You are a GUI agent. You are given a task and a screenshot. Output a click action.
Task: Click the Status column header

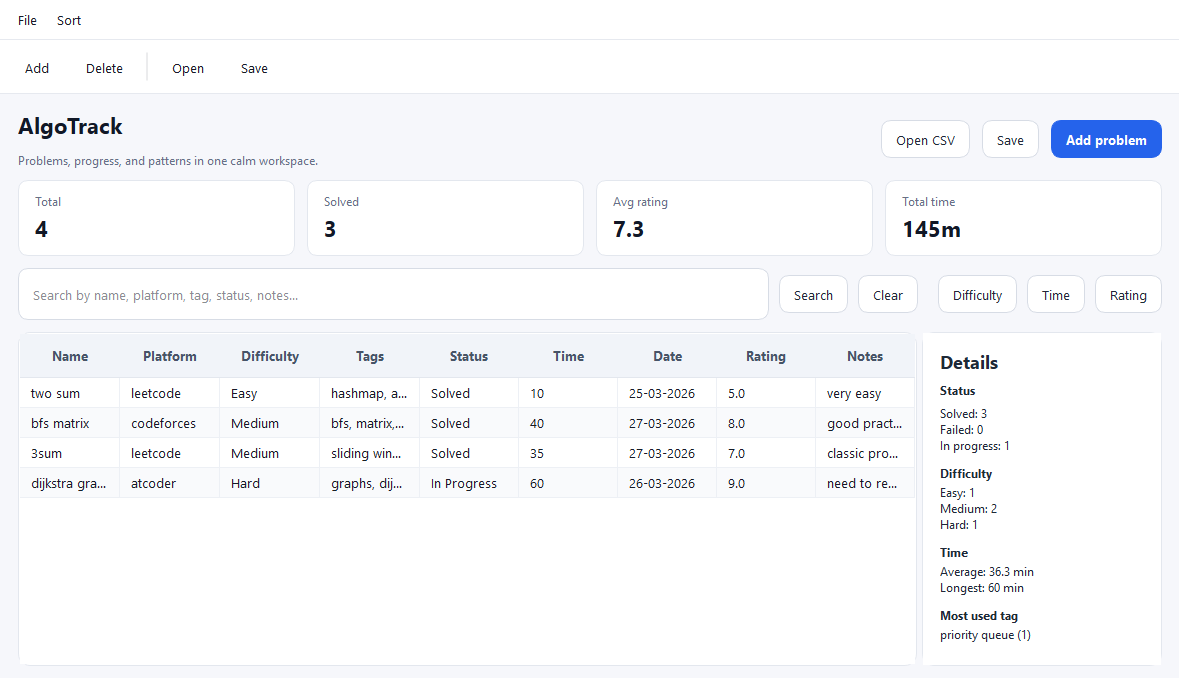[468, 356]
